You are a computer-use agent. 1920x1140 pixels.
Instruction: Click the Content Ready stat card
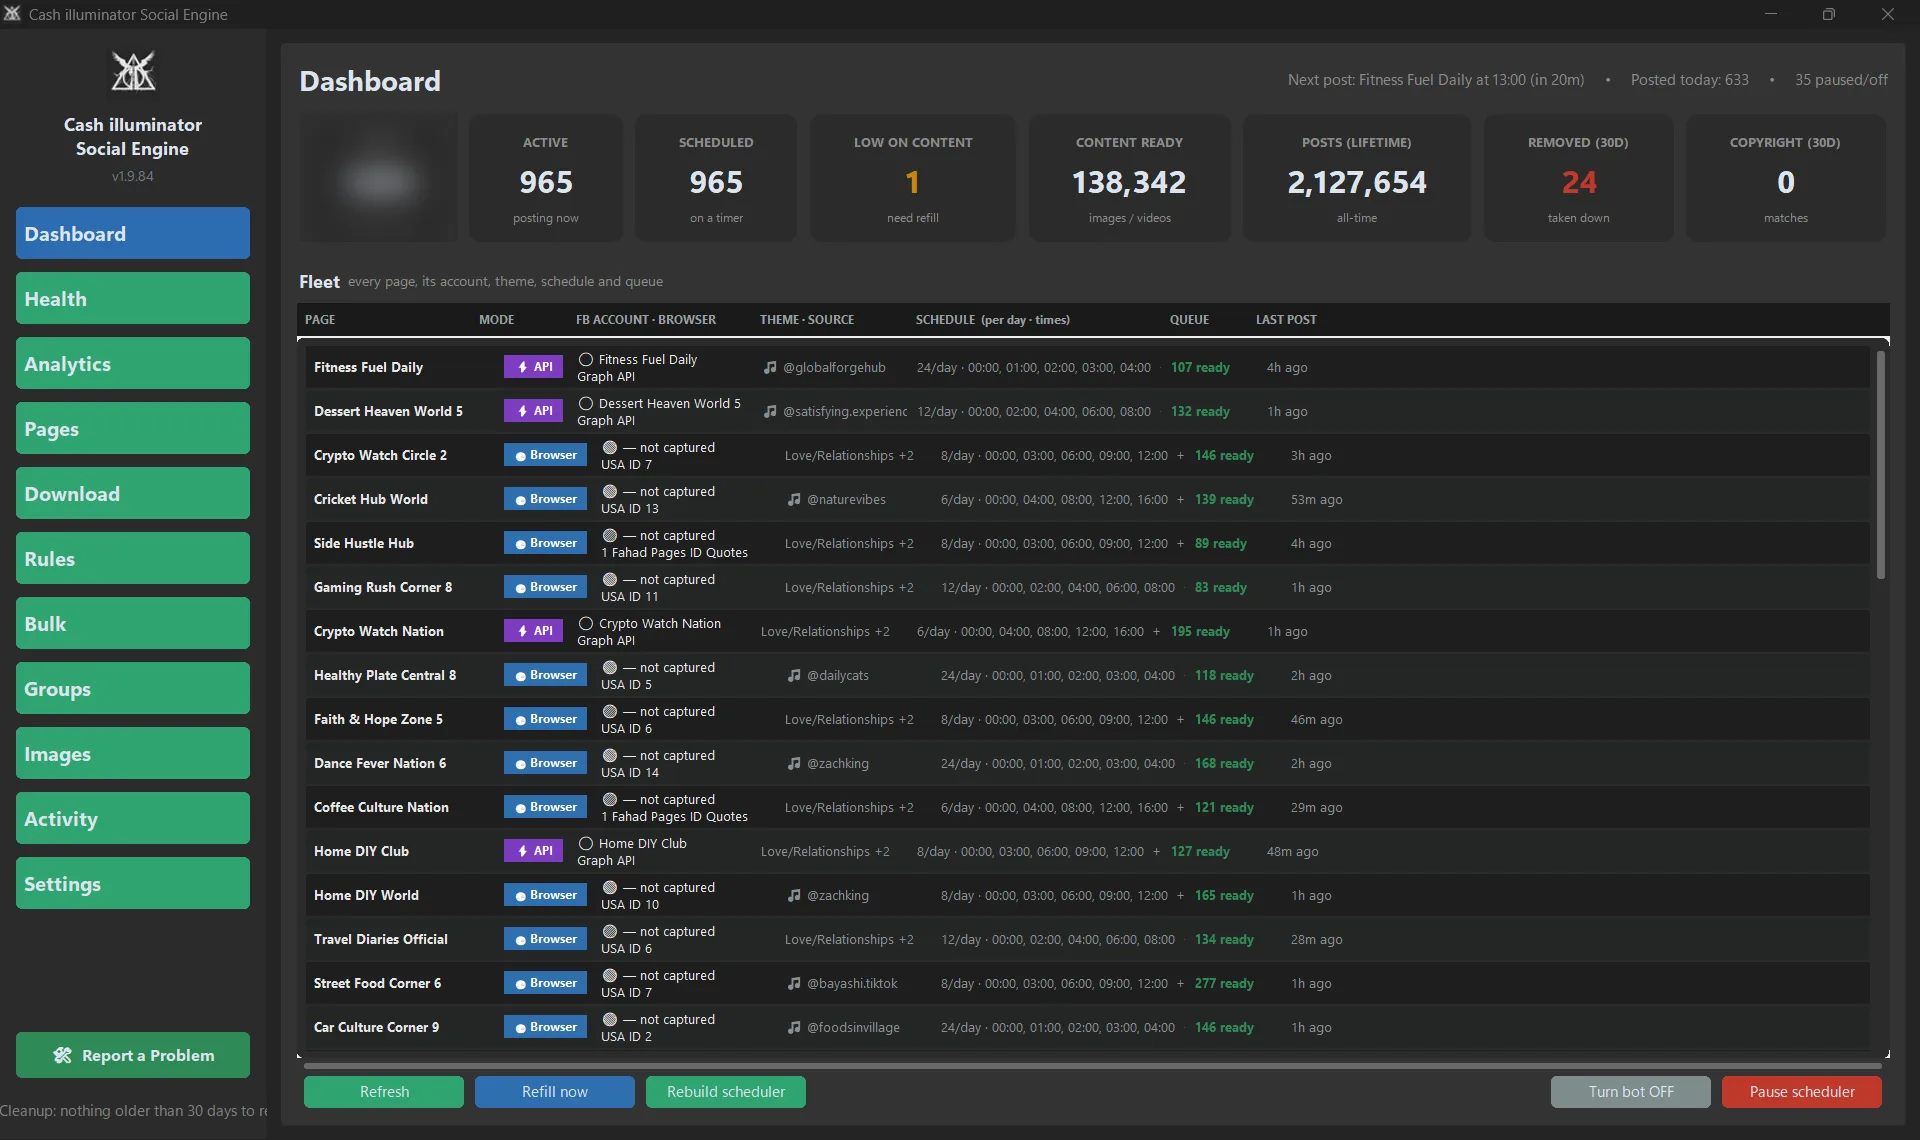coord(1129,178)
